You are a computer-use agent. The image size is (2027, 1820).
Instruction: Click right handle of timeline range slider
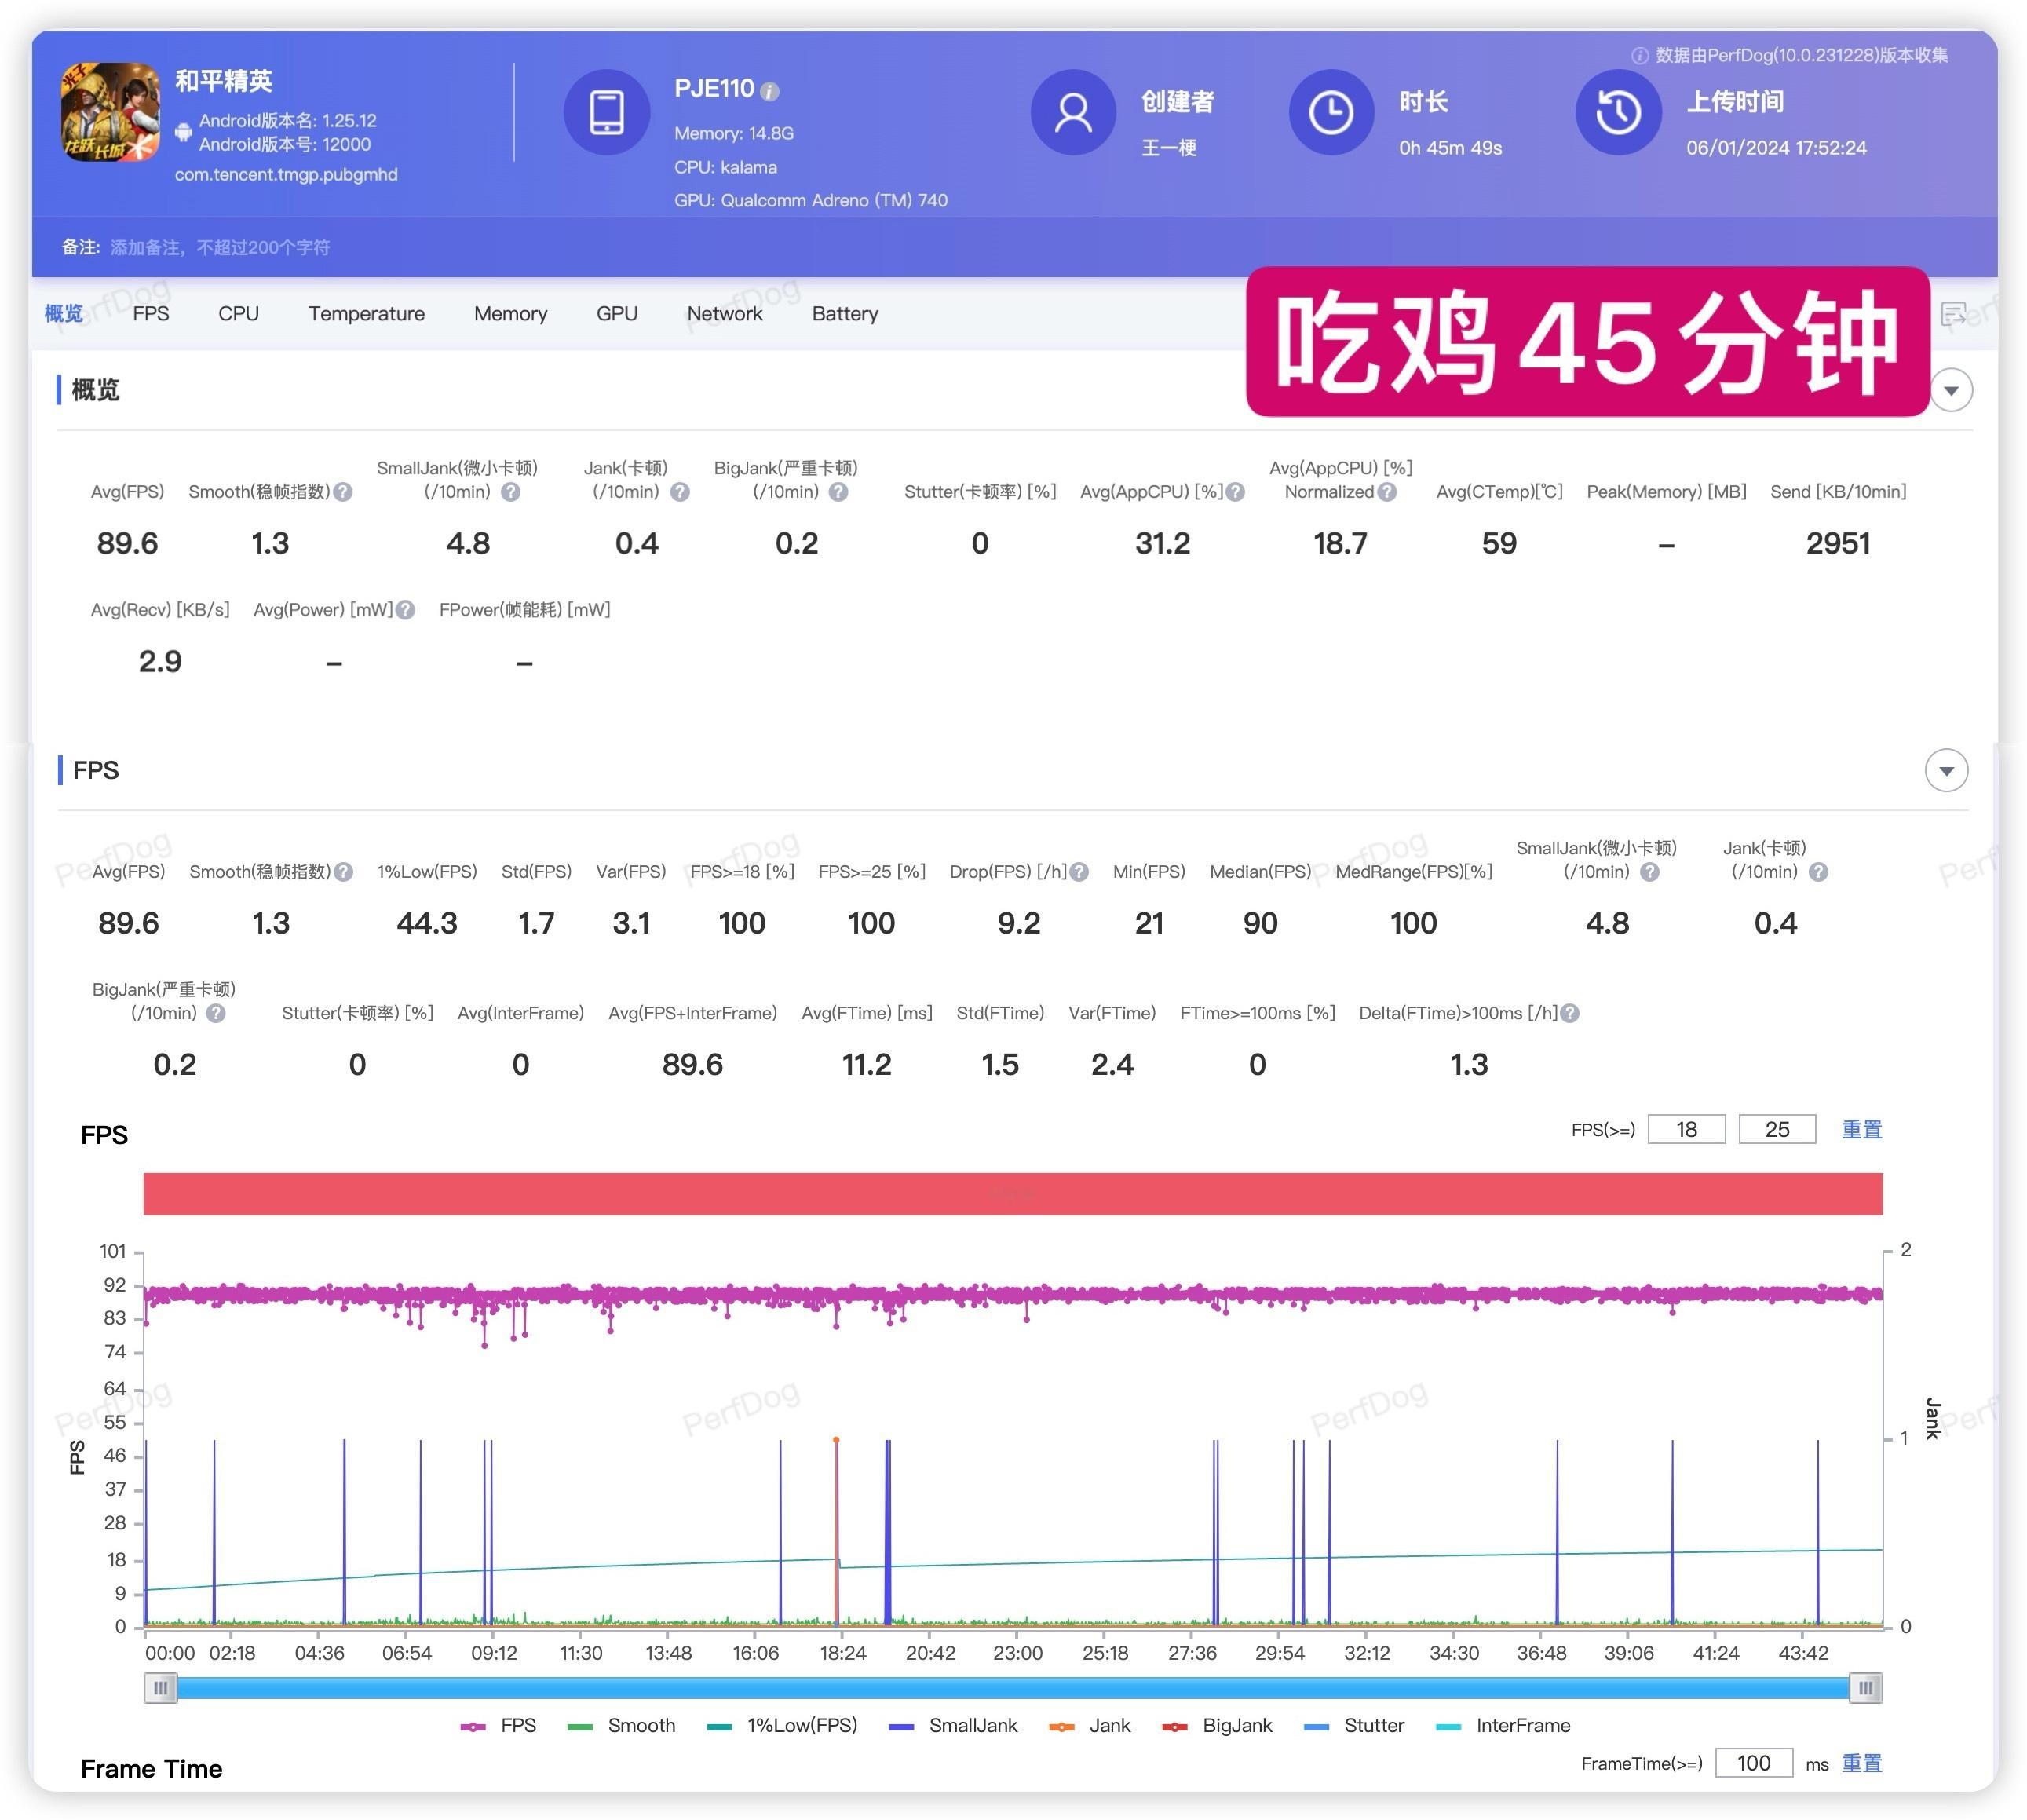click(1865, 1689)
